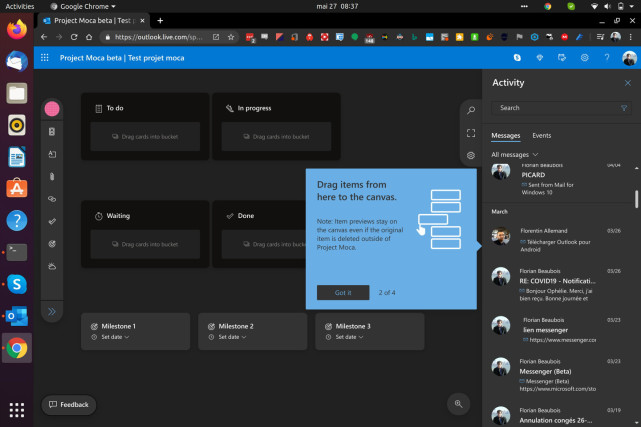Select the goal target tool in left toolbar

(x=52, y=244)
